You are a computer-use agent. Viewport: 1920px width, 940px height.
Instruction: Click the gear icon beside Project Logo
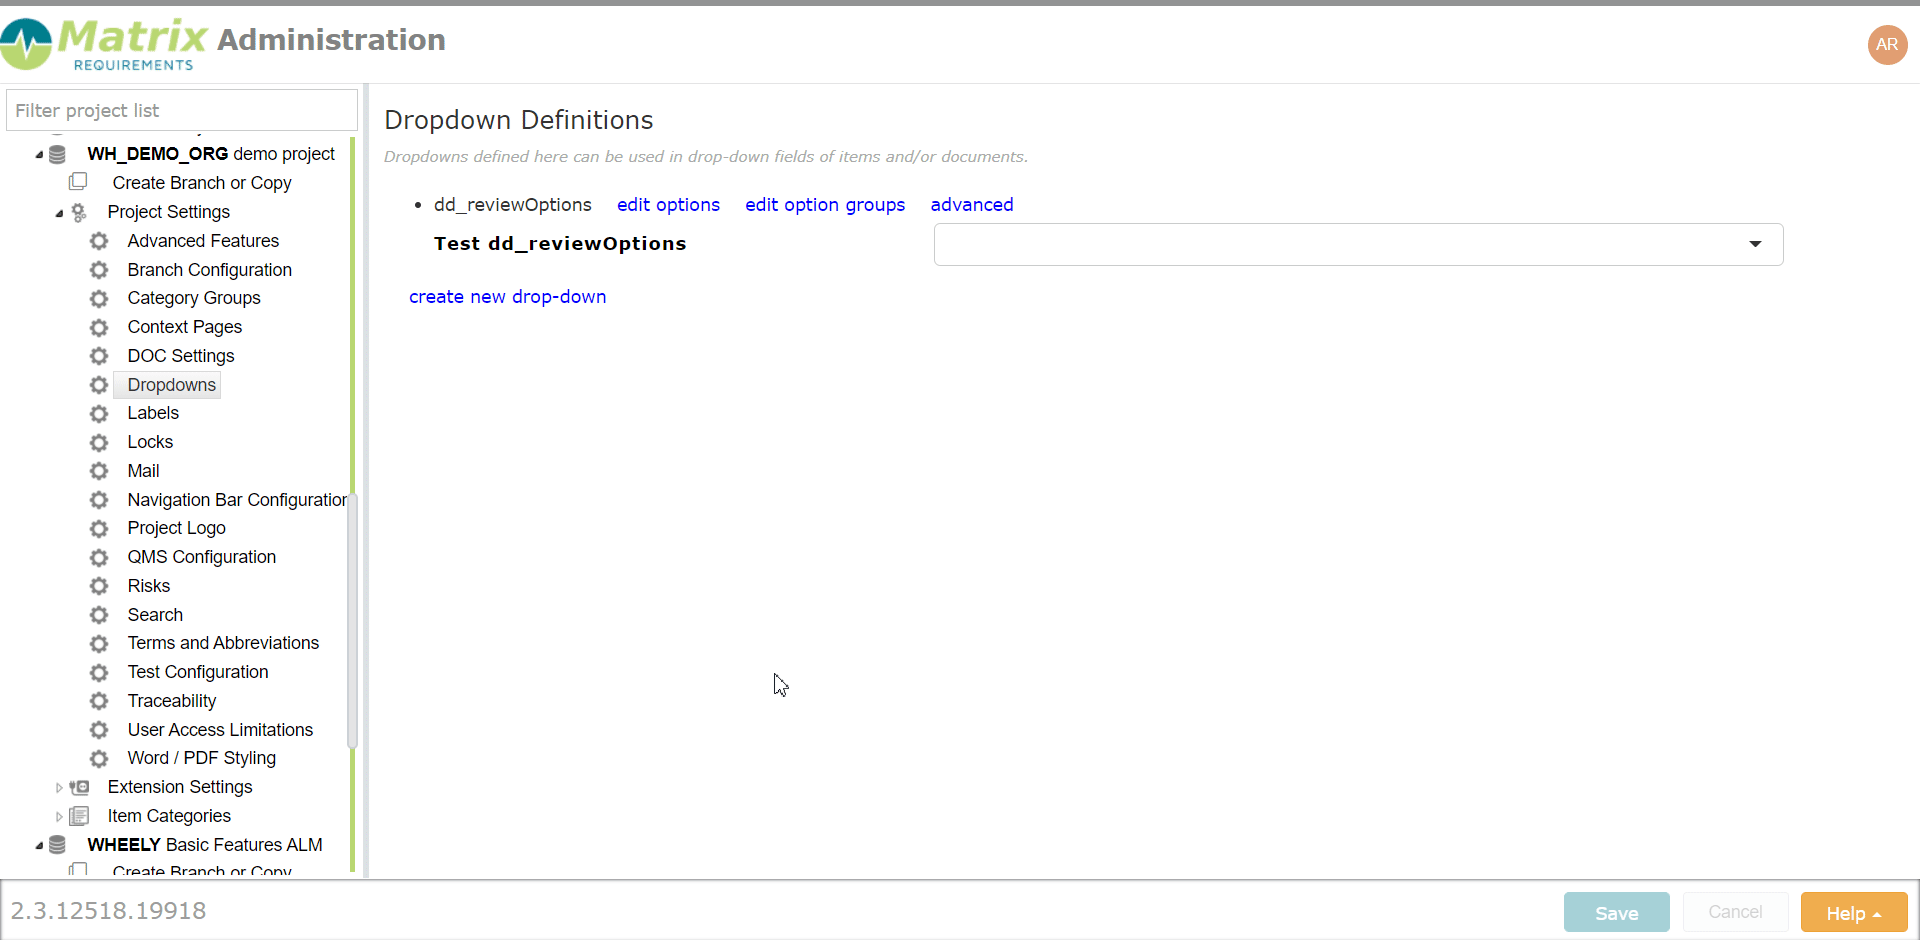[x=99, y=528]
